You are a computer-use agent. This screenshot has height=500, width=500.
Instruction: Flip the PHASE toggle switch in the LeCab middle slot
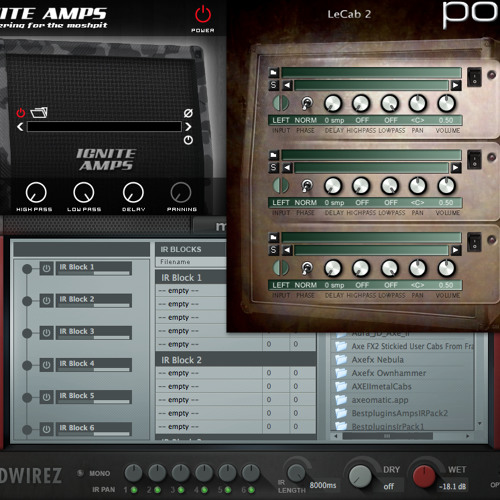coord(307,186)
